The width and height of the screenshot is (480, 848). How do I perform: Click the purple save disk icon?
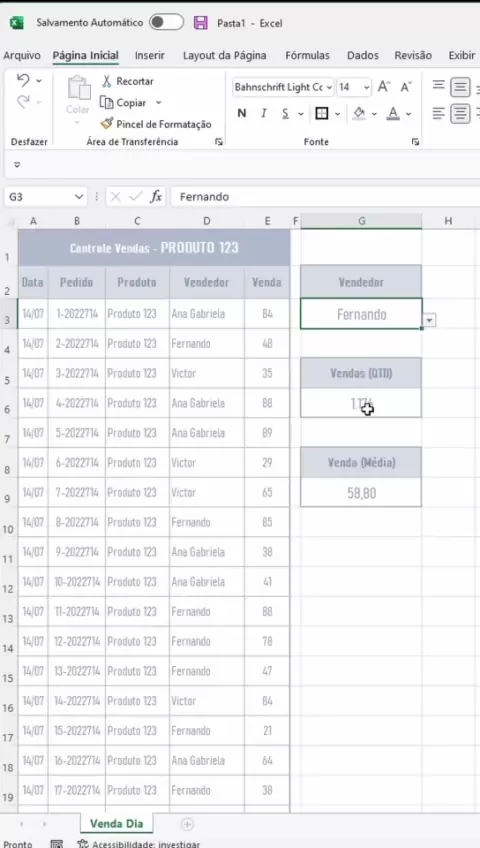coord(201,23)
